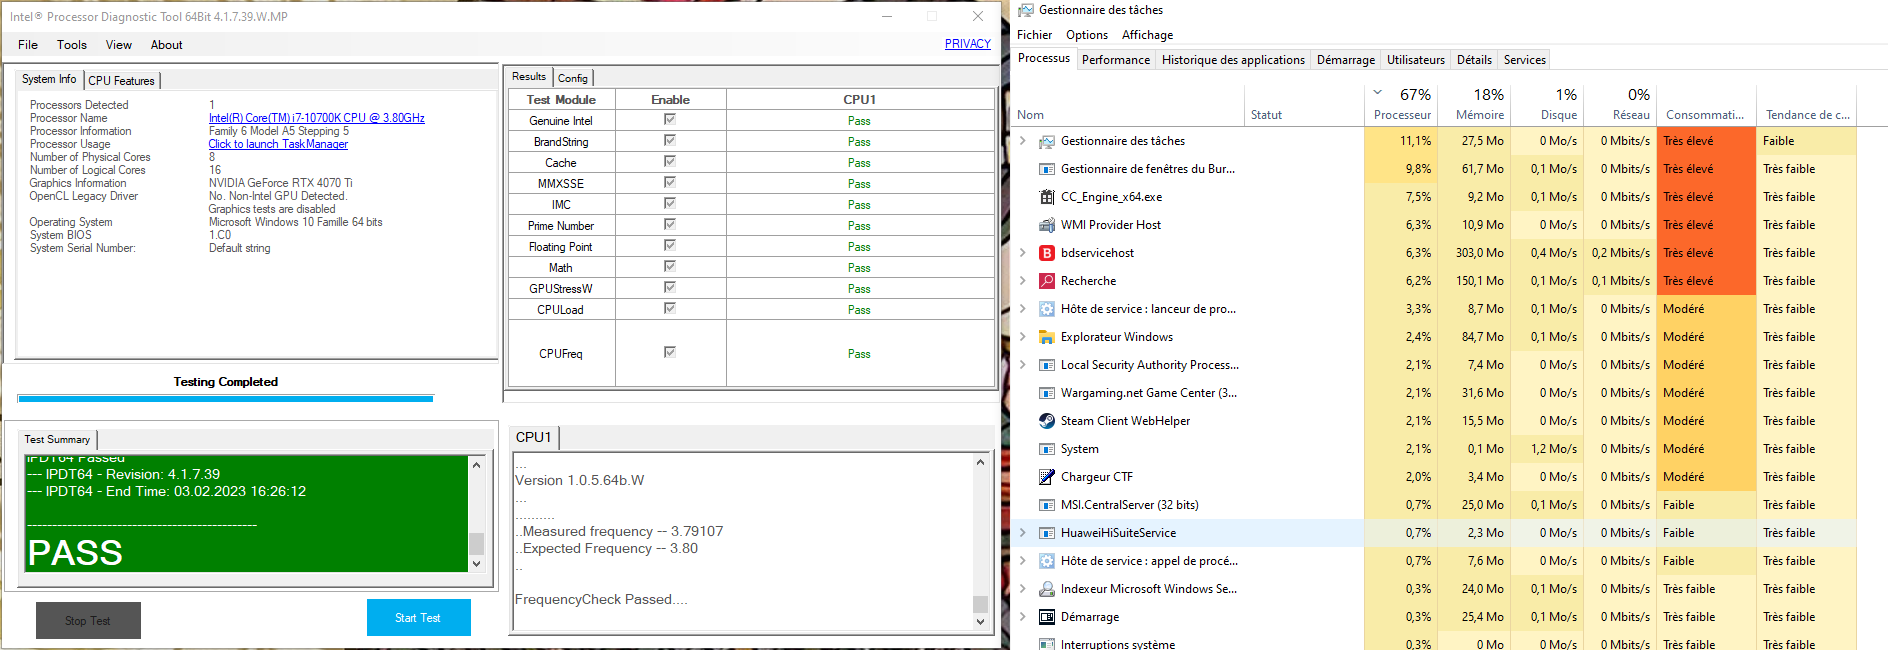
Task: Click the Recherche process icon
Action: (x=1047, y=281)
